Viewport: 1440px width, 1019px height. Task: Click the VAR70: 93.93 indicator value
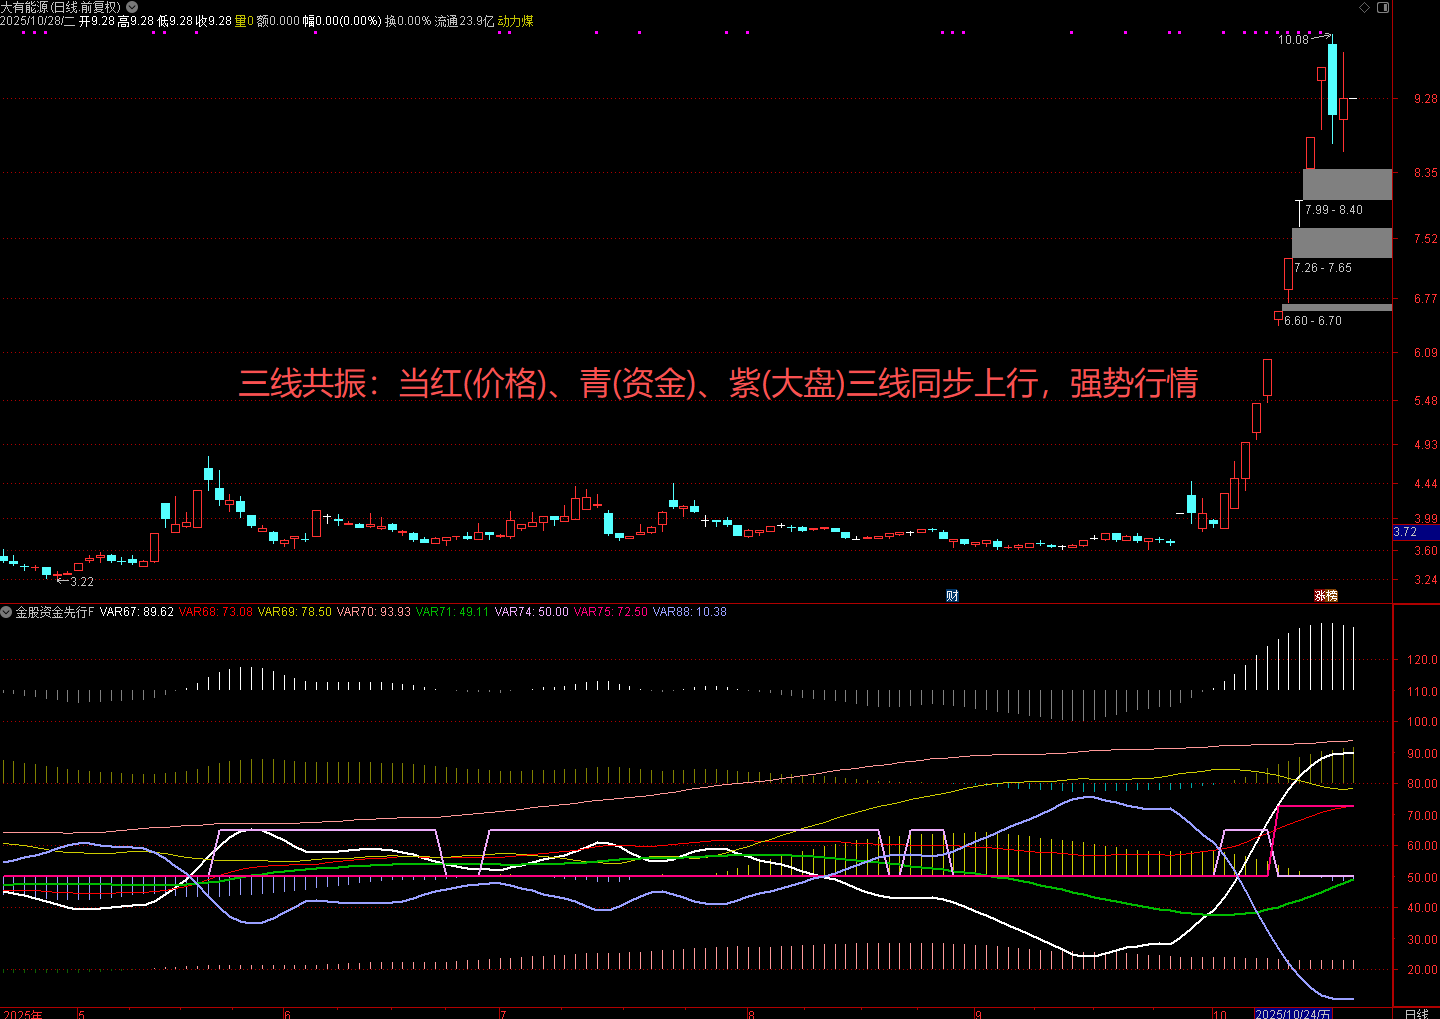pyautogui.click(x=374, y=612)
